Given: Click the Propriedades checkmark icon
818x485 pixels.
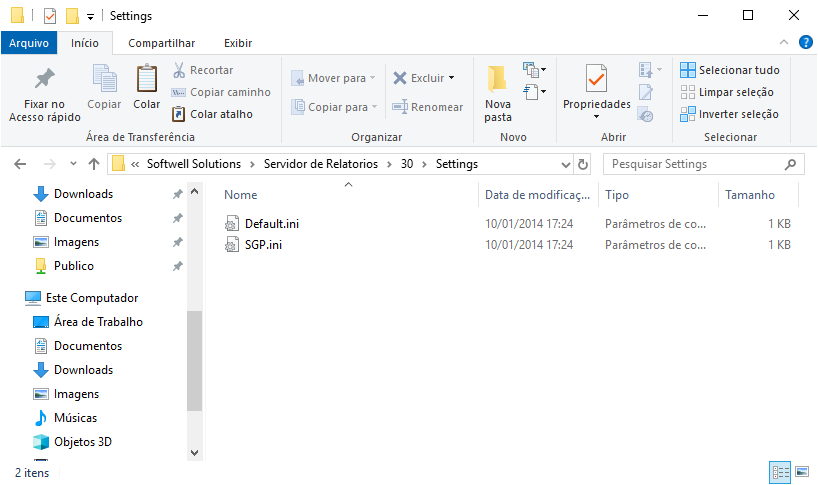Looking at the screenshot, I should point(596,79).
